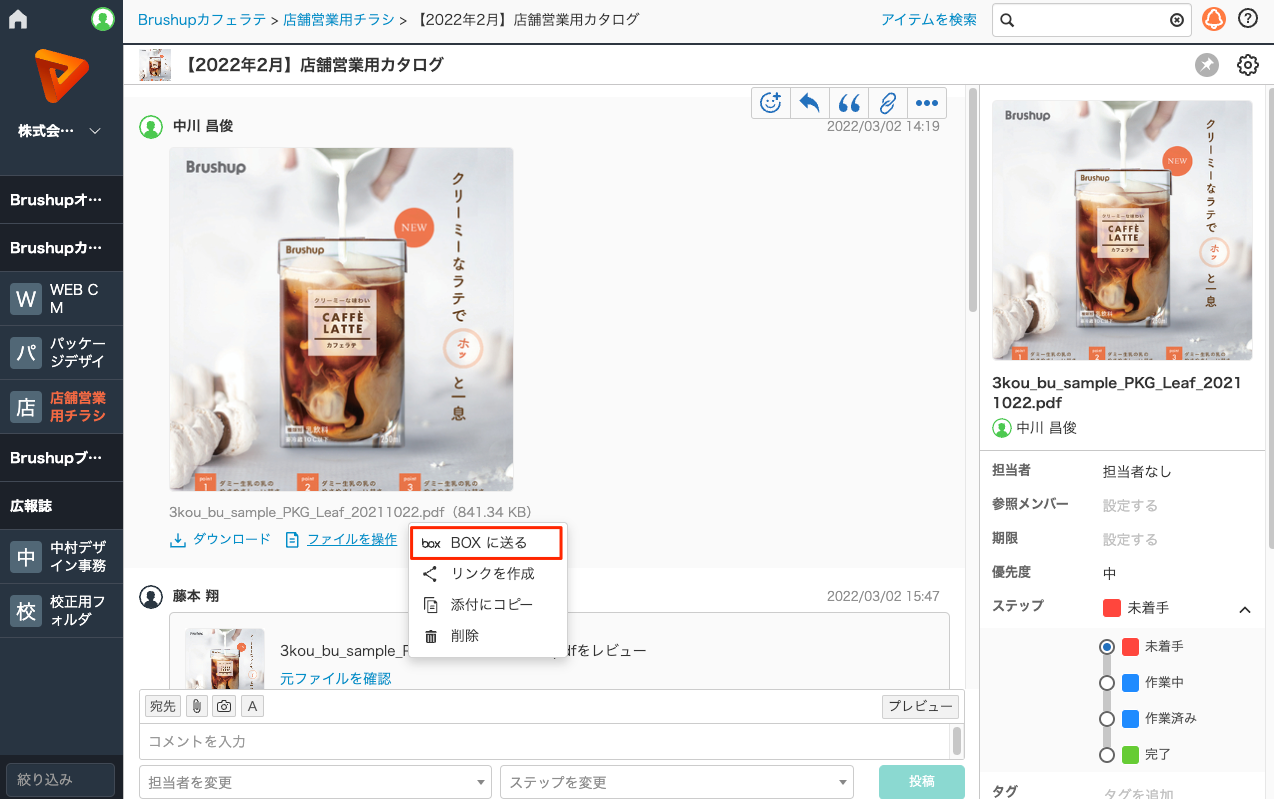
Task: Go to Brushupカフェラテ in the breadcrumb
Action: click(x=202, y=20)
